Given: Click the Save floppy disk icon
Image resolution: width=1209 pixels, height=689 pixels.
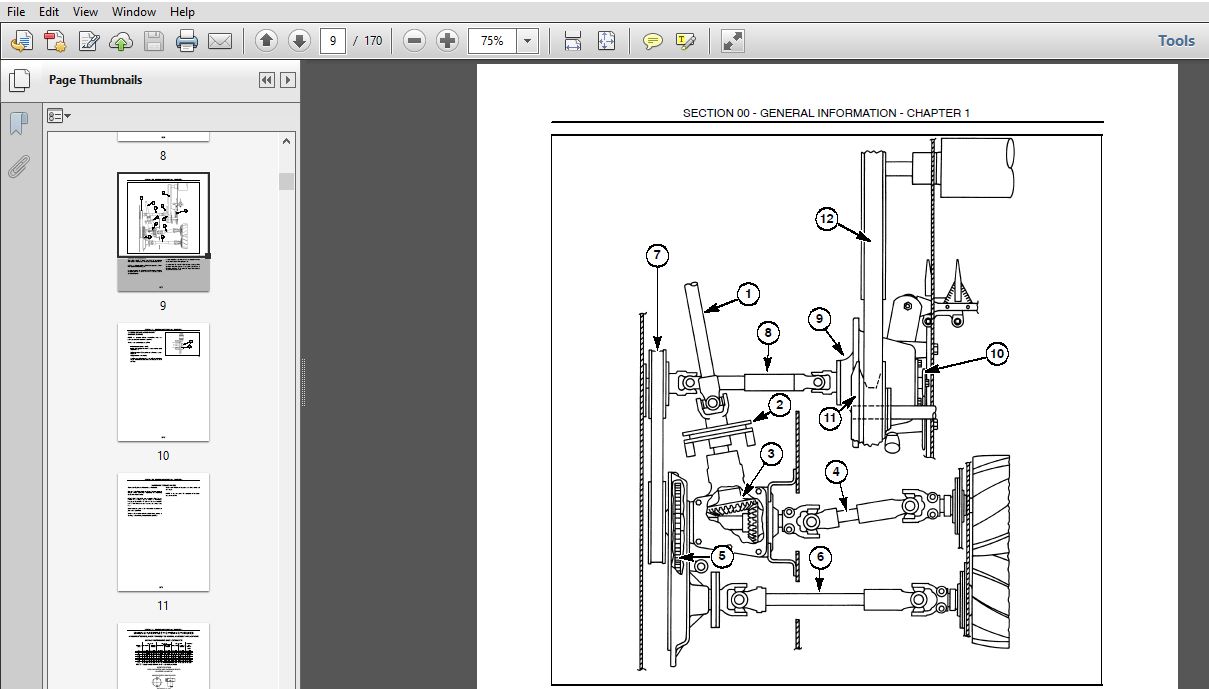Looking at the screenshot, I should click(153, 41).
